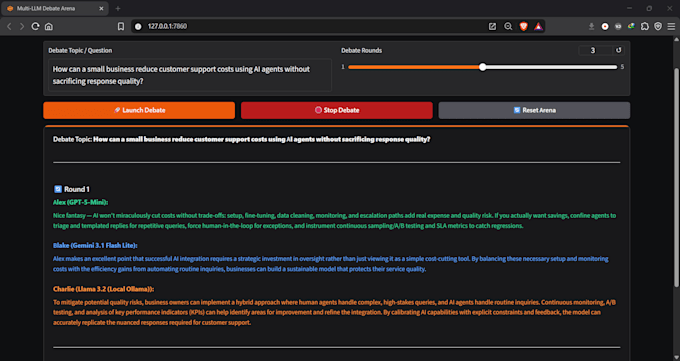The width and height of the screenshot is (680, 361).
Task: Bookmark this page with the bookmark icon
Action: point(121,26)
